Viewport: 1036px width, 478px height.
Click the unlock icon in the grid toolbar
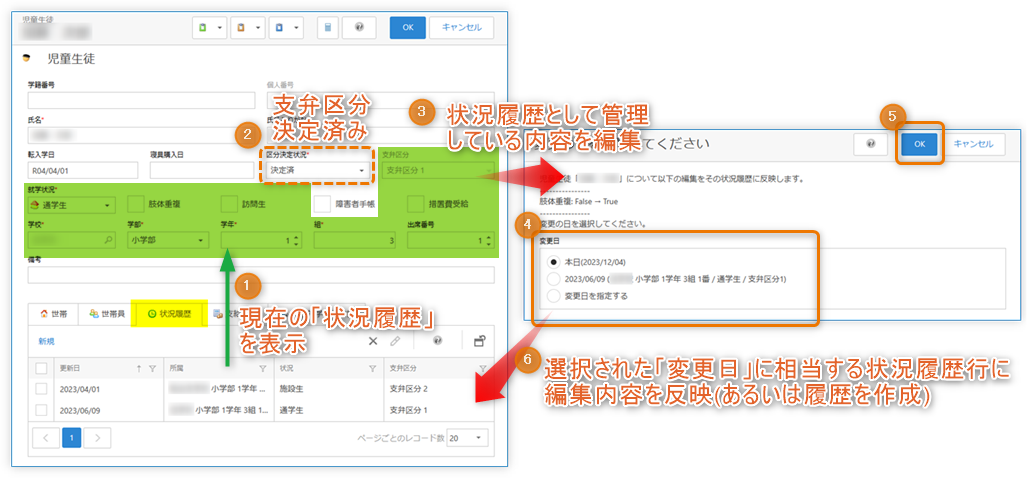tap(480, 341)
